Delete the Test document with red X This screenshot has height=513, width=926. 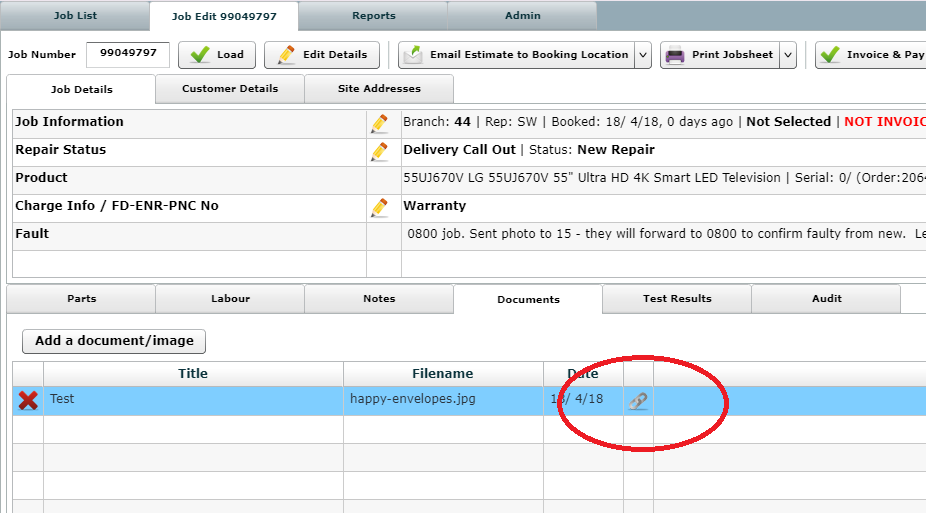coord(28,400)
